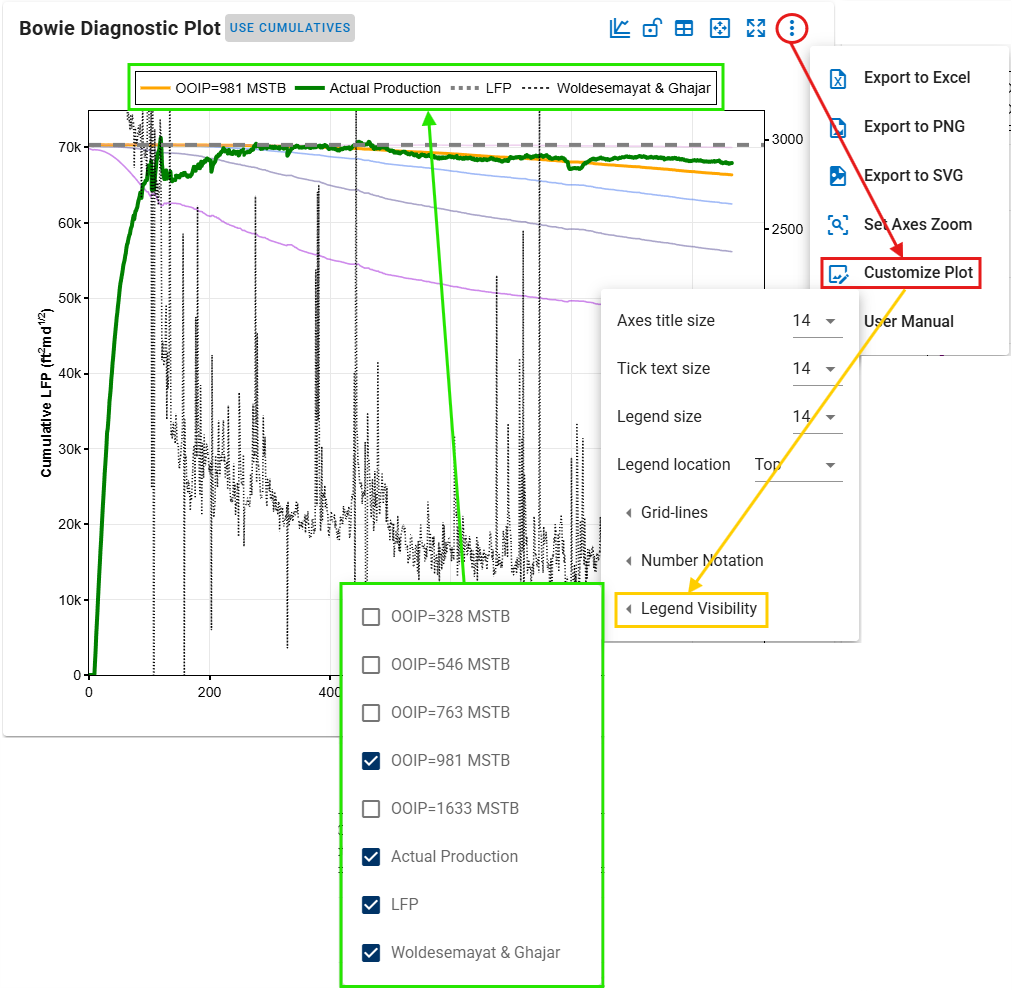Image resolution: width=1013 pixels, height=991 pixels.
Task: Click the unlock padlock icon
Action: click(x=651, y=28)
